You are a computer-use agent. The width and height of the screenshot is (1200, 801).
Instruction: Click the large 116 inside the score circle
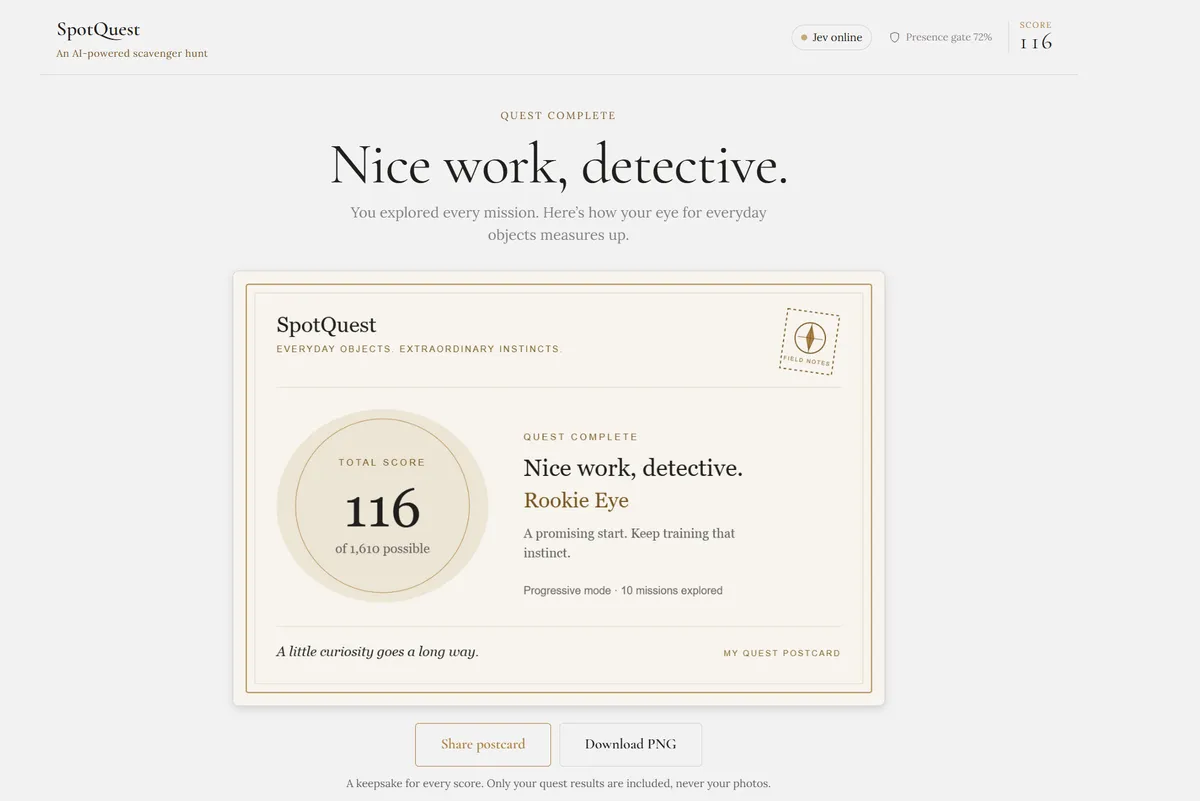(382, 509)
